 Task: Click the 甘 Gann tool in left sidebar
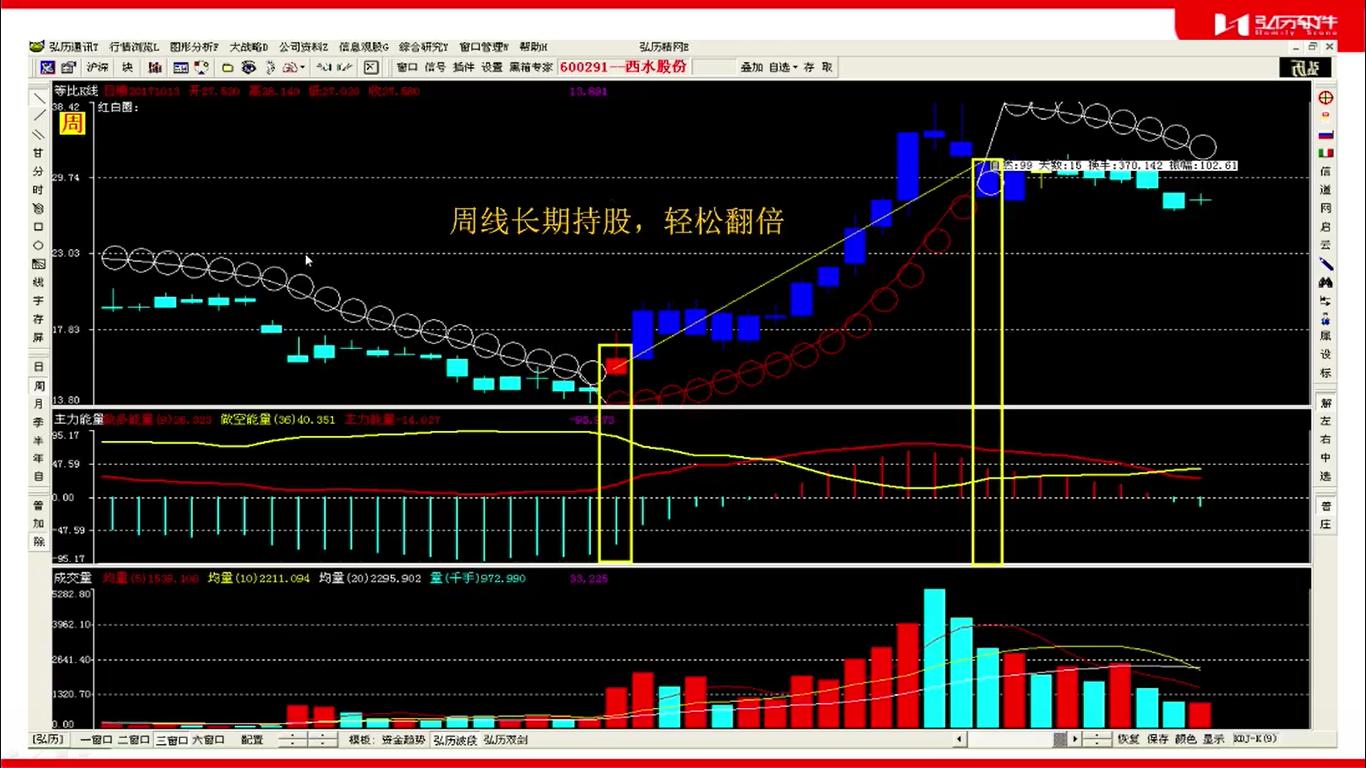(x=39, y=154)
